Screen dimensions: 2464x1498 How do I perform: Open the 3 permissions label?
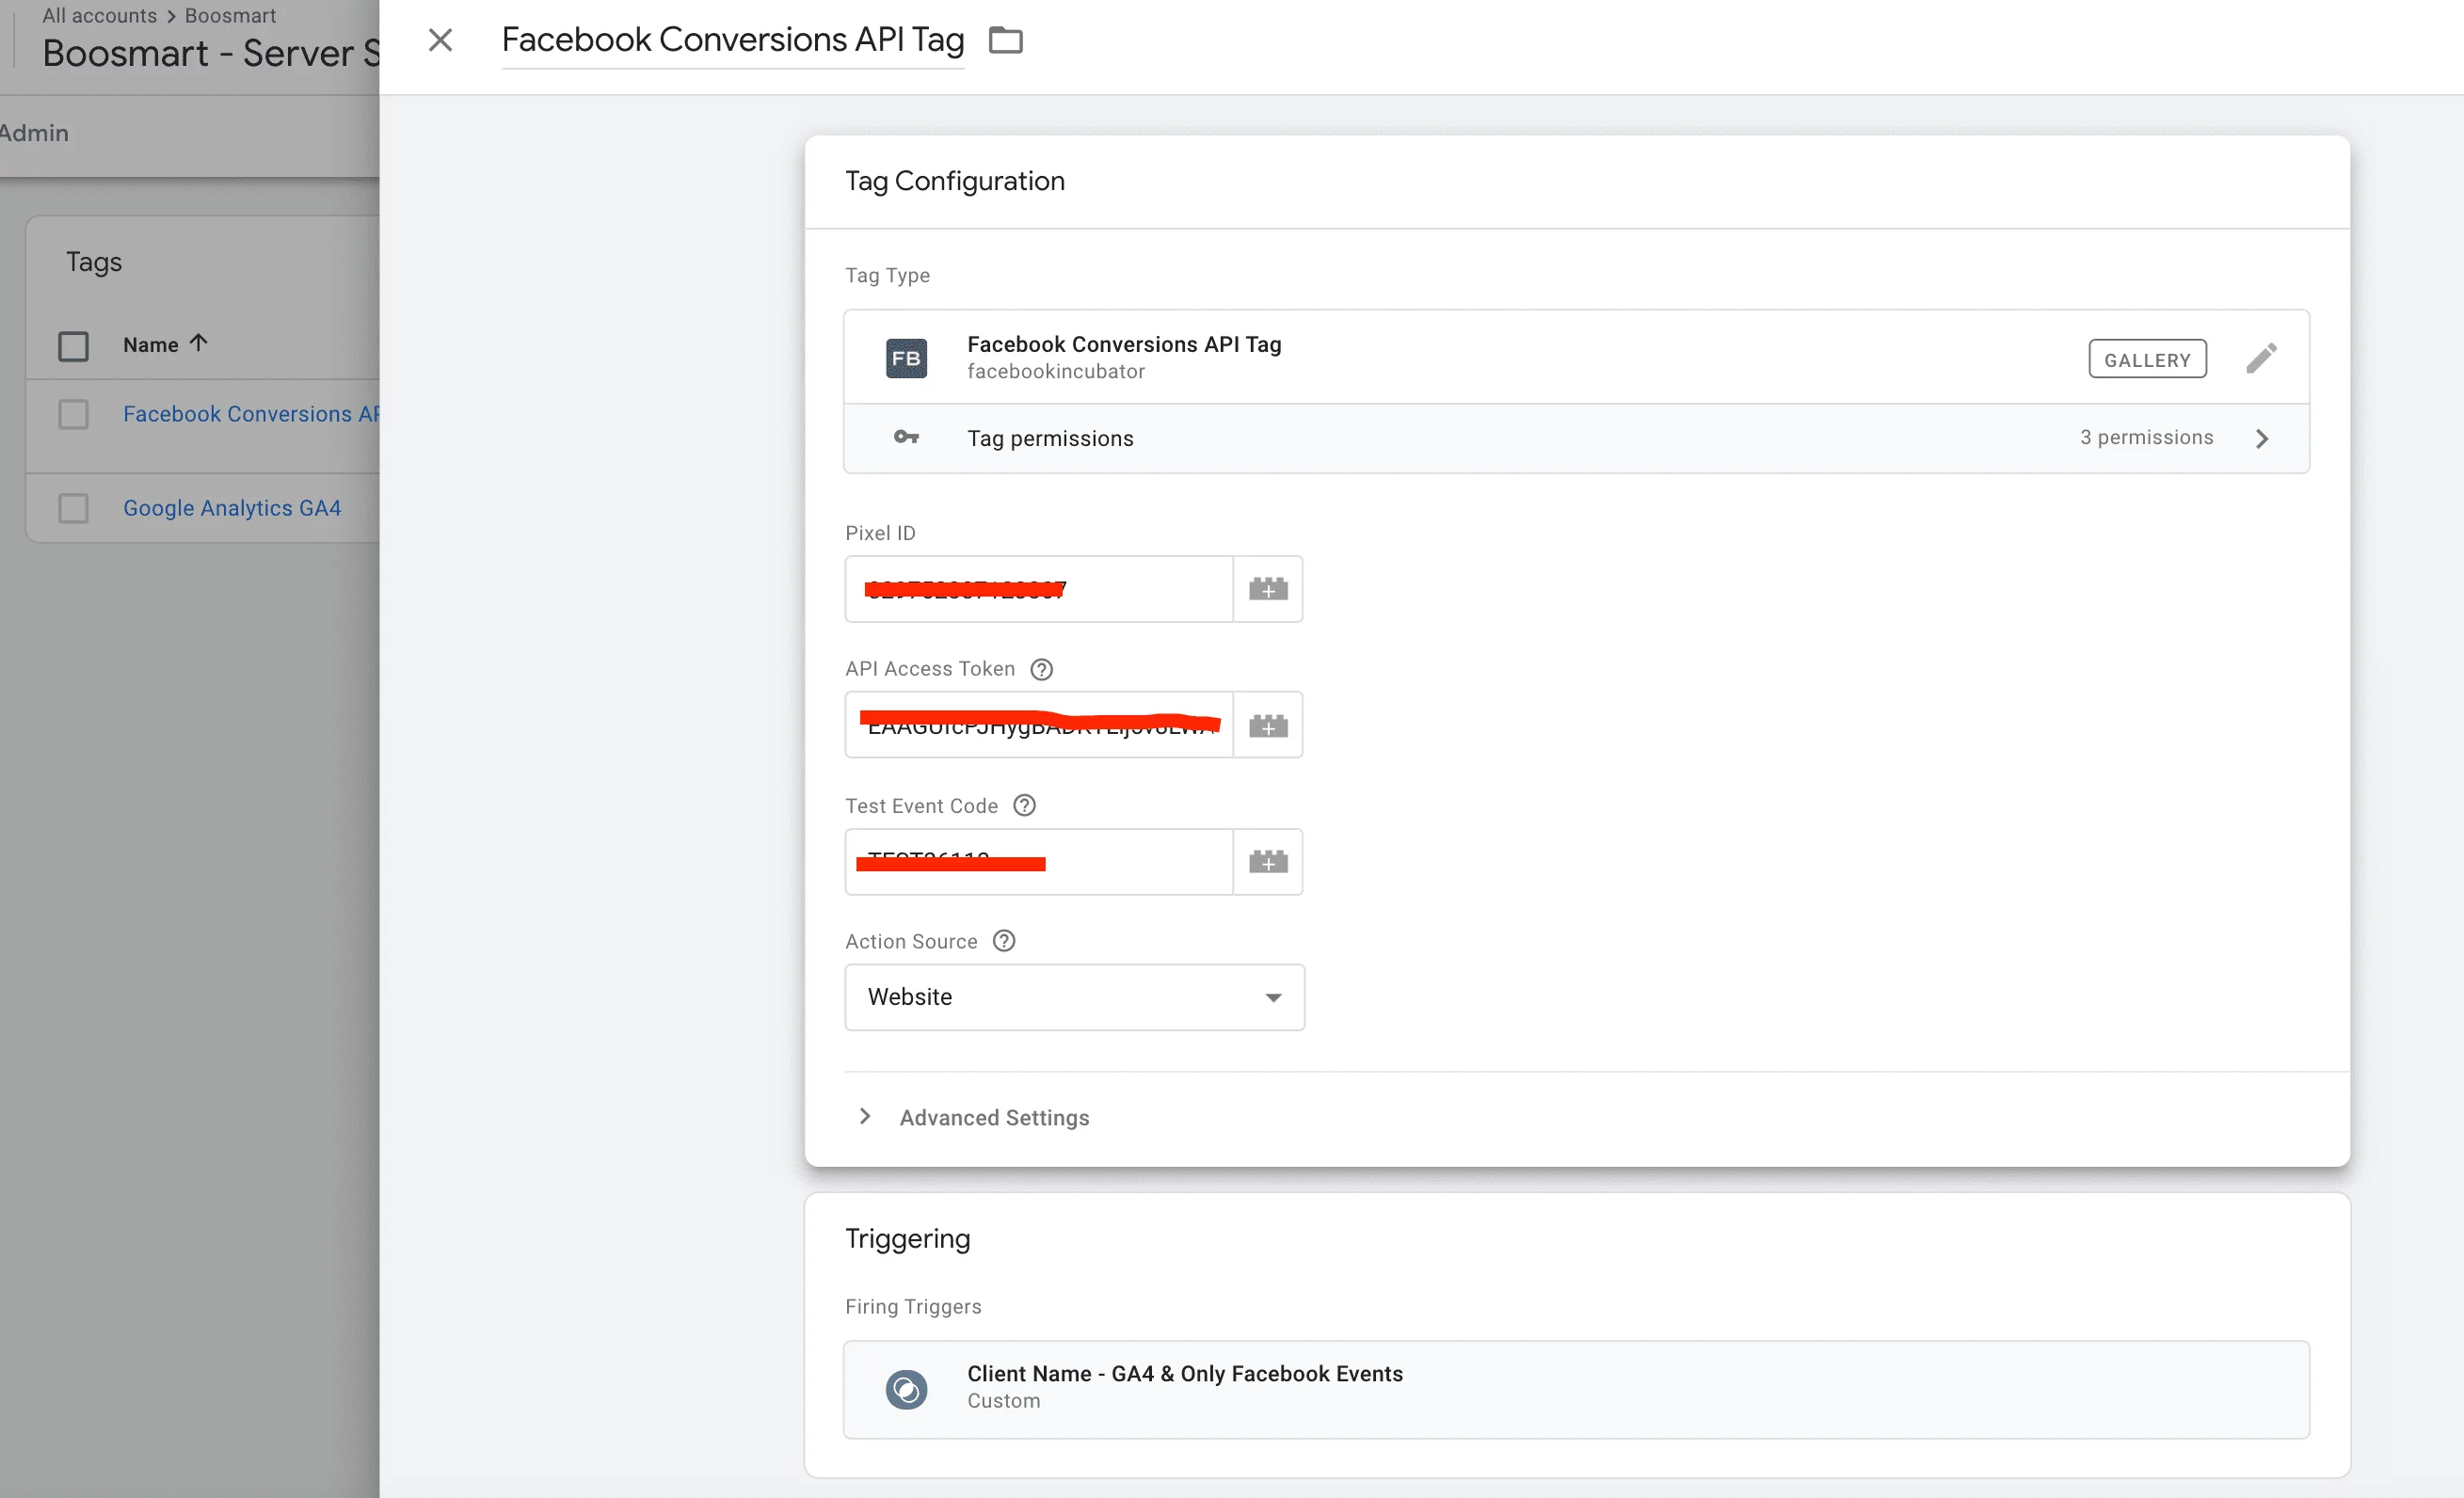(x=2146, y=437)
